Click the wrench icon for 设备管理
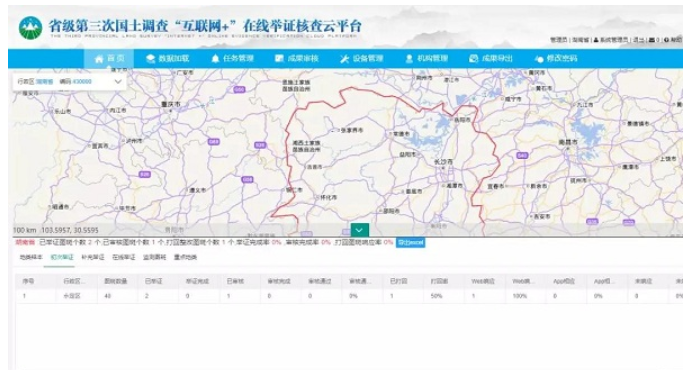This screenshot has height=370, width=692. click(344, 59)
